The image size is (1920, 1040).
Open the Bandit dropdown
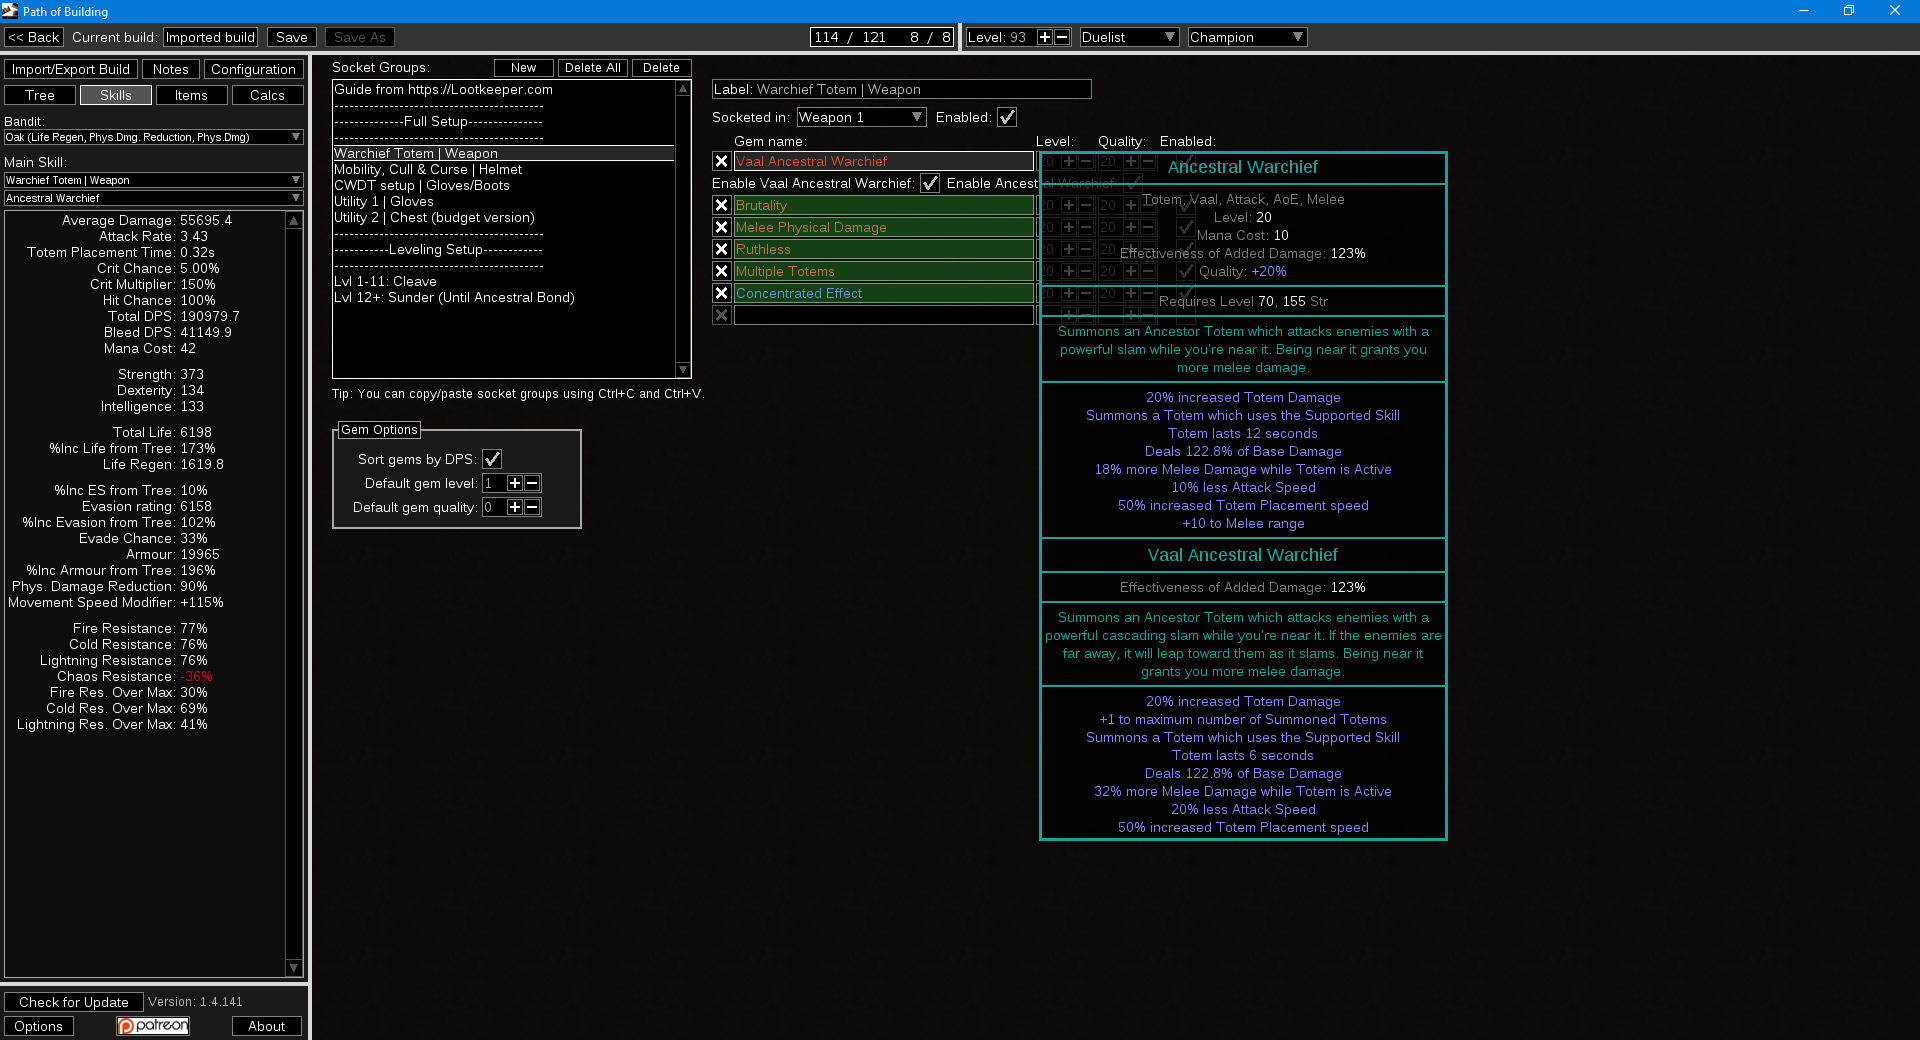(154, 137)
